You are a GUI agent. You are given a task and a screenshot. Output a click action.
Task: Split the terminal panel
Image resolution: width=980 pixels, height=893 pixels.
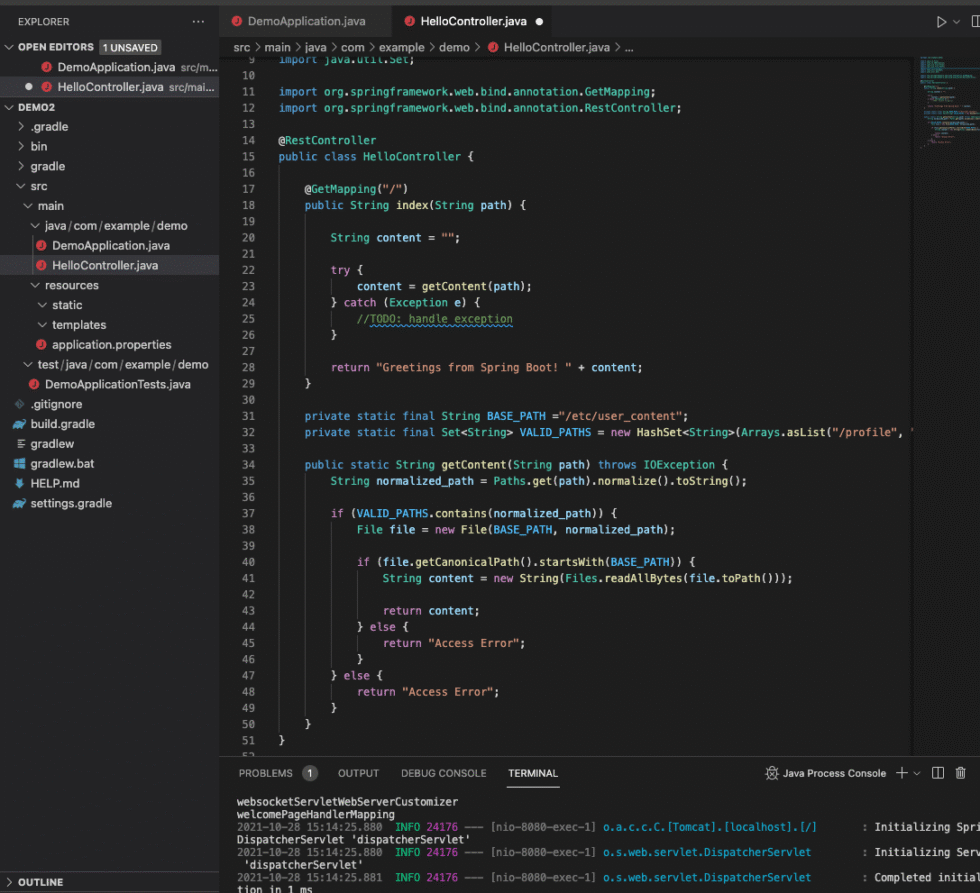pos(938,773)
